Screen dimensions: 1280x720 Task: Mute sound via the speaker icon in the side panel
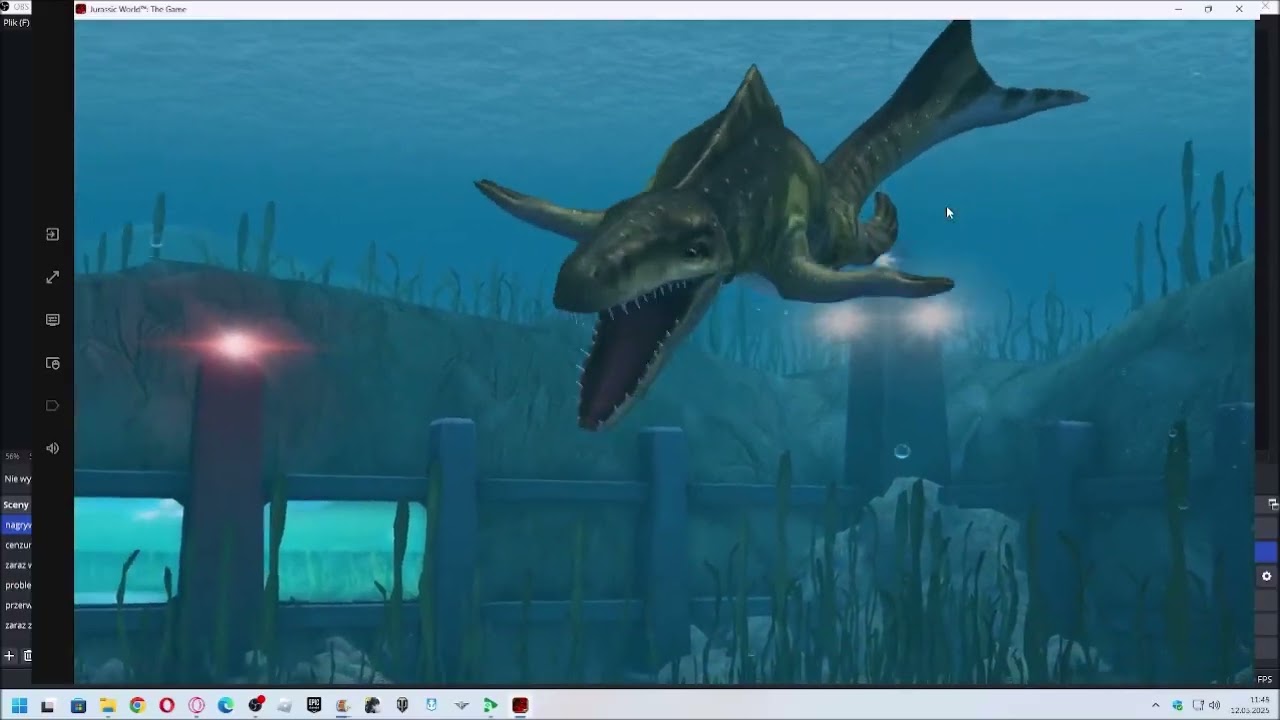[53, 448]
